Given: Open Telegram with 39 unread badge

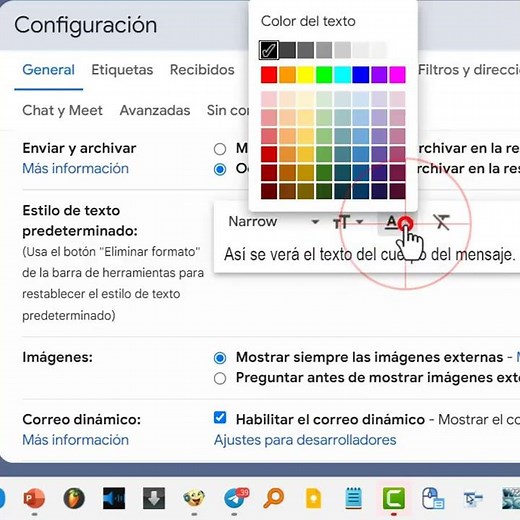Looking at the screenshot, I should [235, 498].
